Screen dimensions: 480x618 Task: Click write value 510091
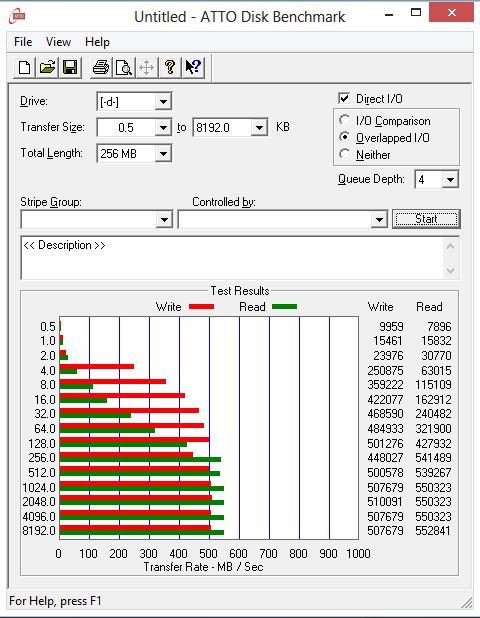385,501
